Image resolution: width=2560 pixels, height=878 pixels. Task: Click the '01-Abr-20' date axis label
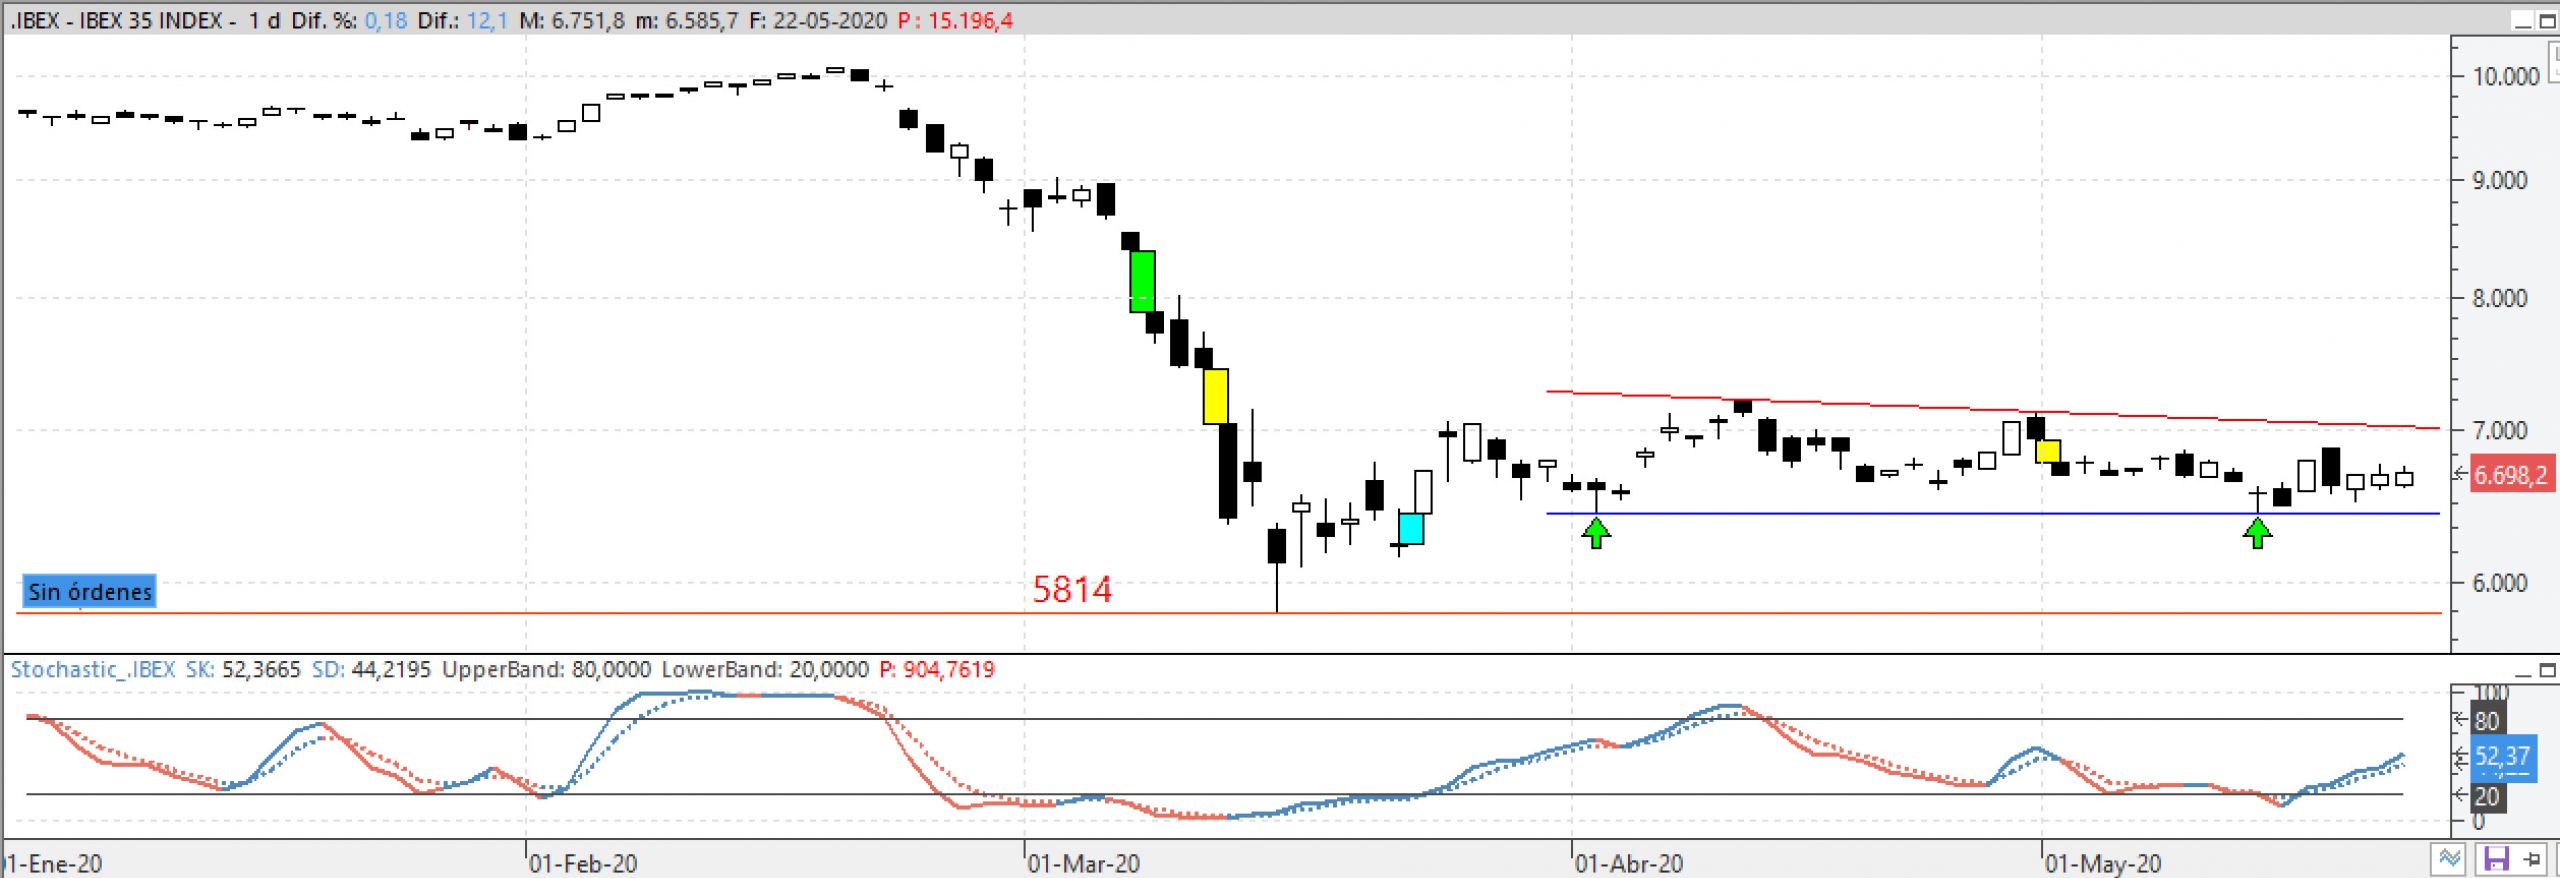(x=1629, y=863)
